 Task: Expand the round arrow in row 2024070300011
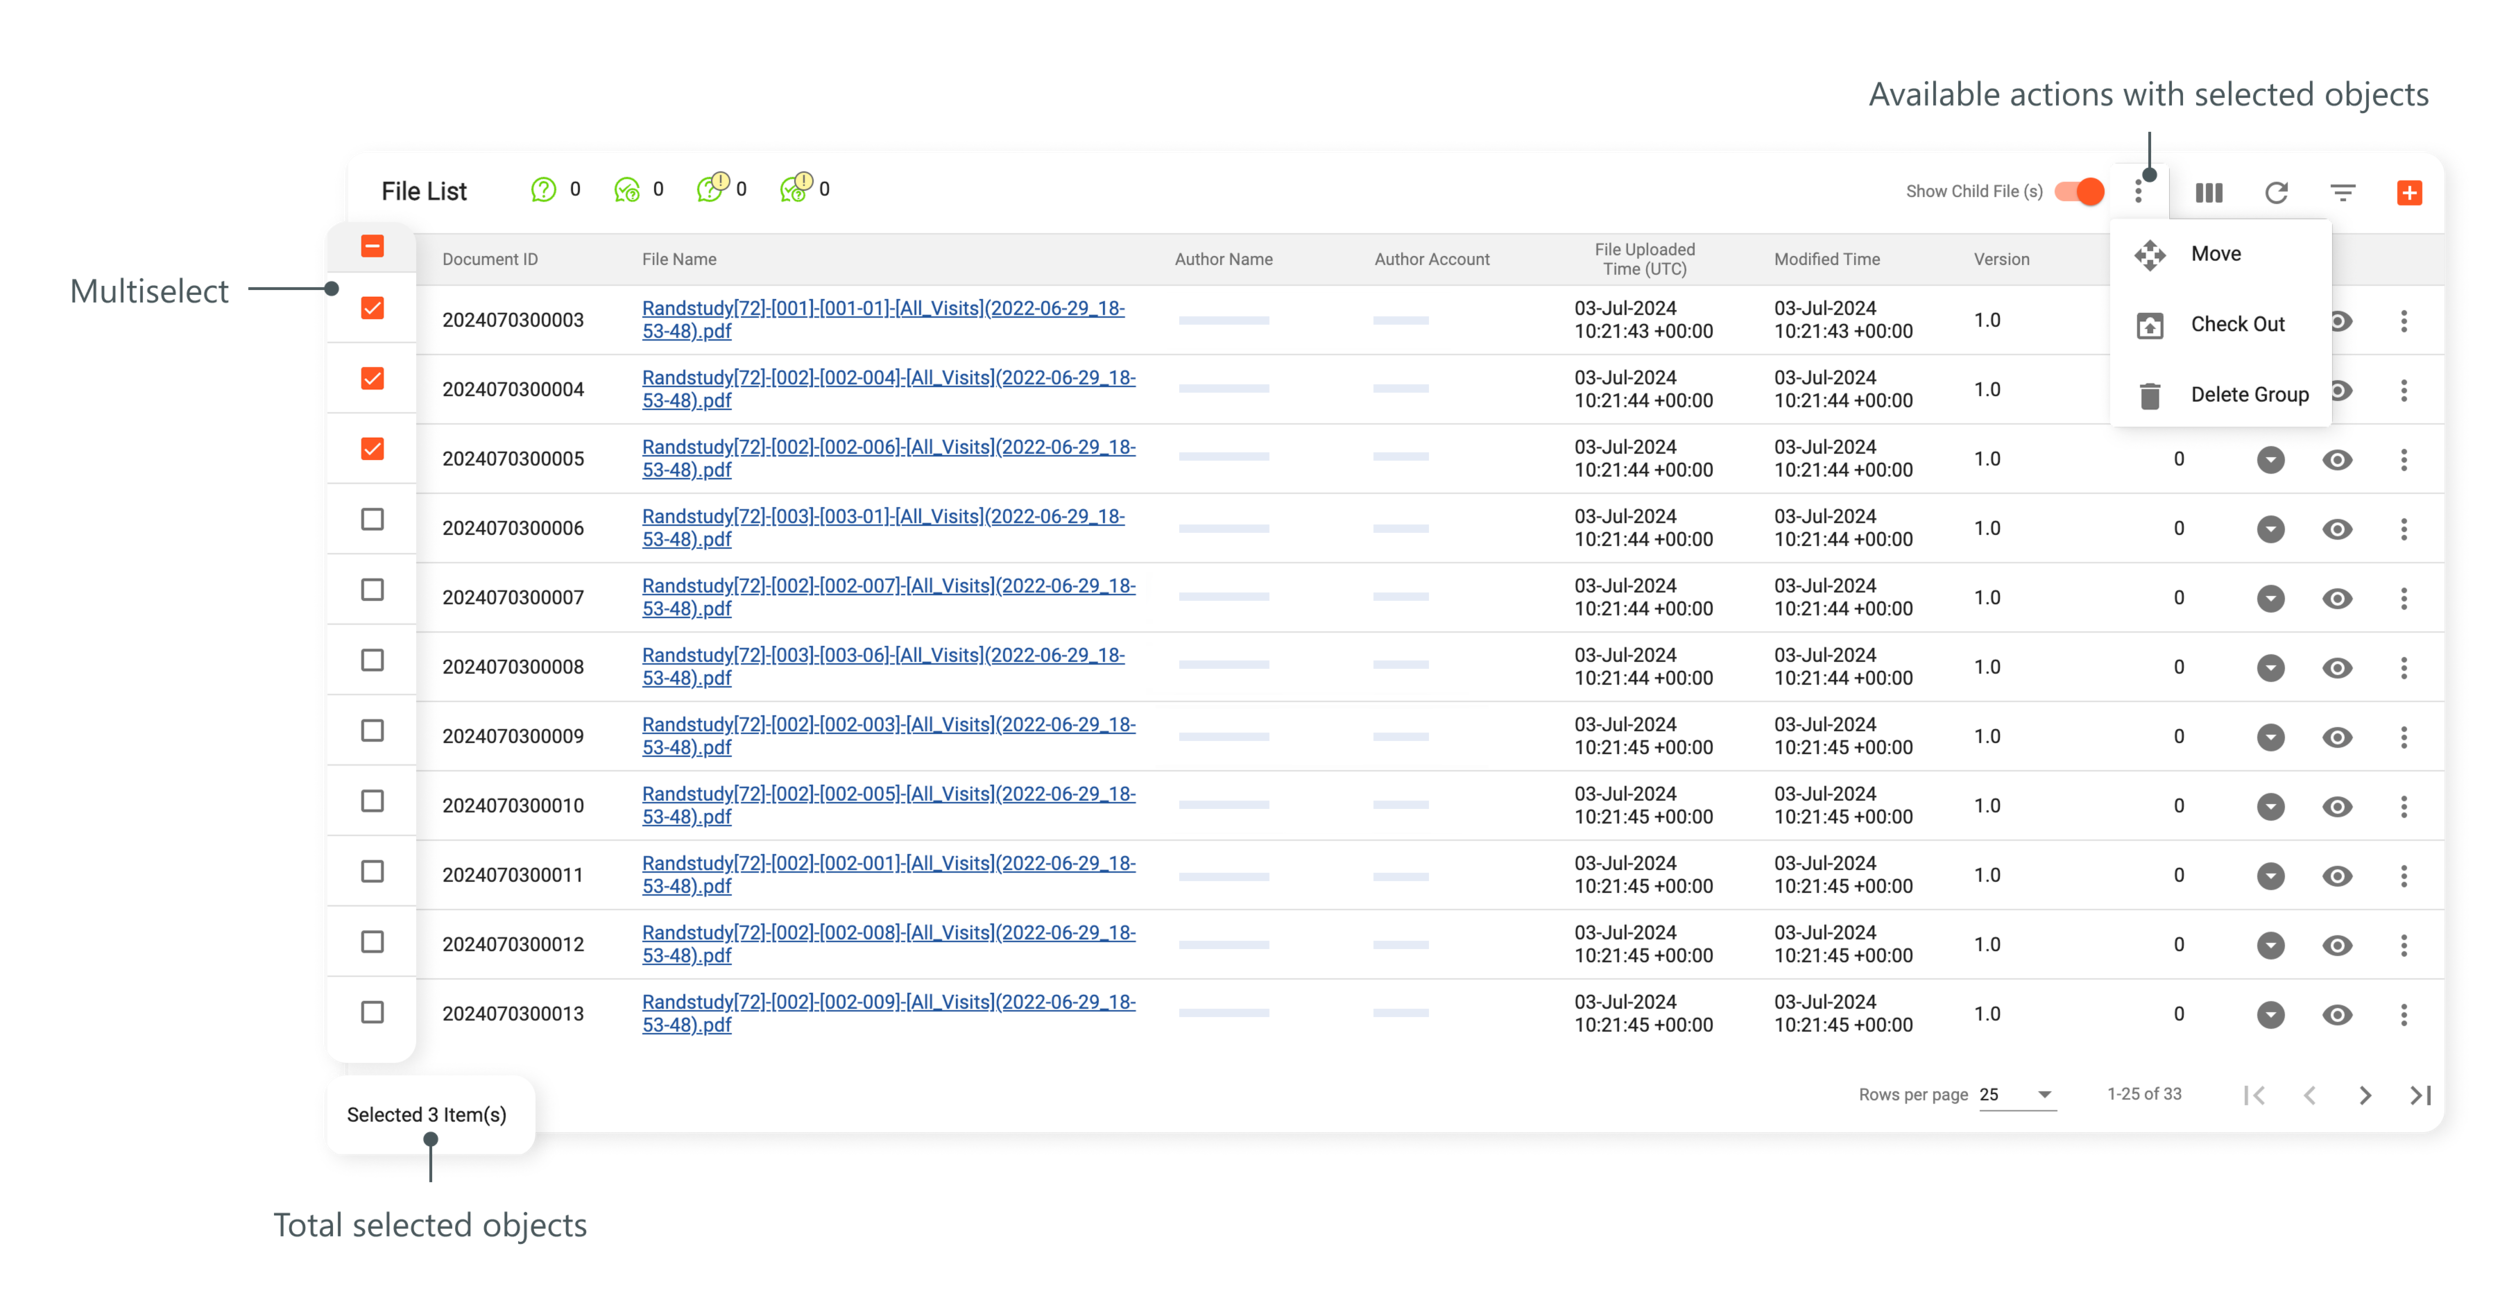[2271, 876]
